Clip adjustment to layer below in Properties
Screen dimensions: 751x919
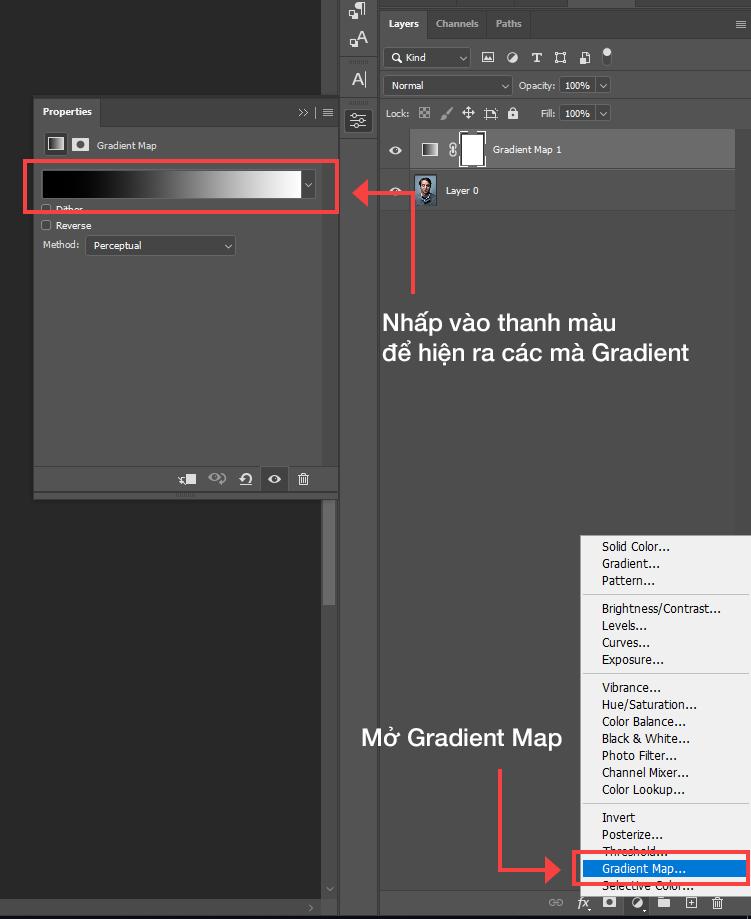188,479
